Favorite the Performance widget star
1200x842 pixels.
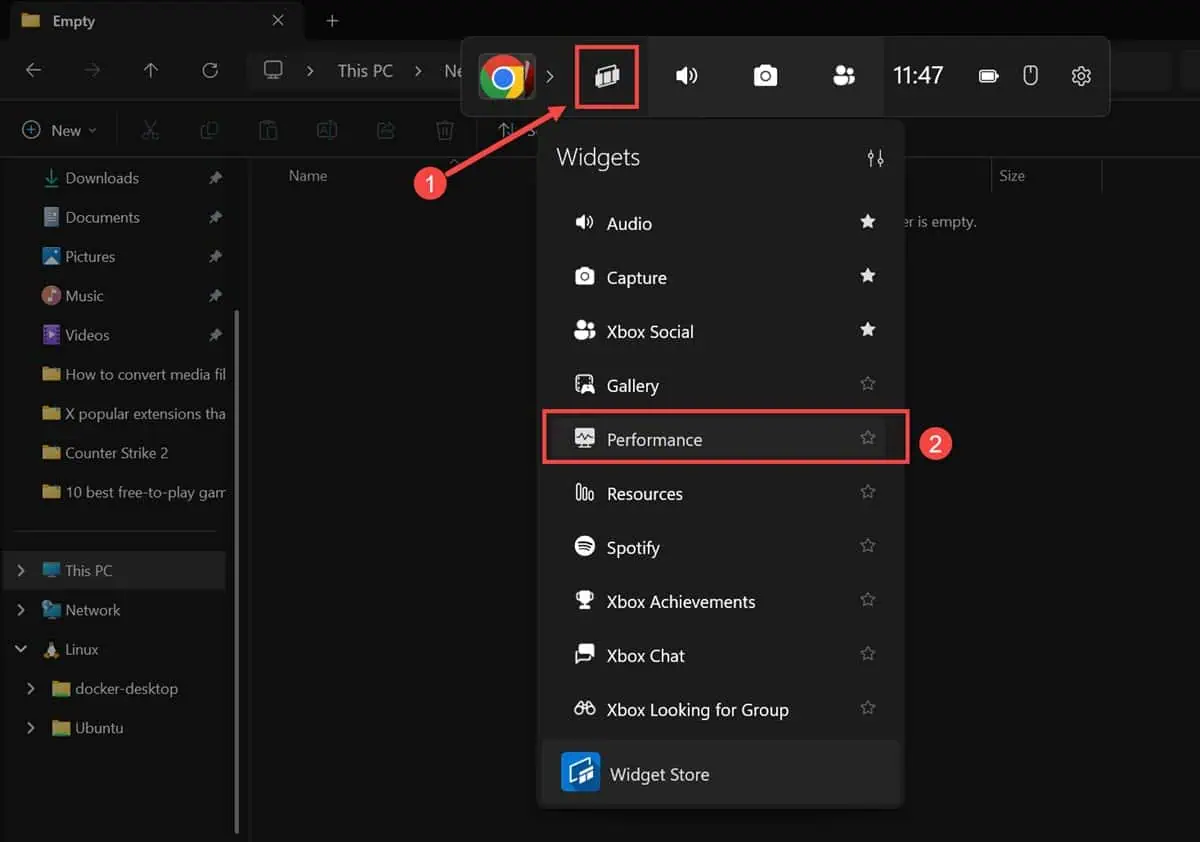click(868, 437)
